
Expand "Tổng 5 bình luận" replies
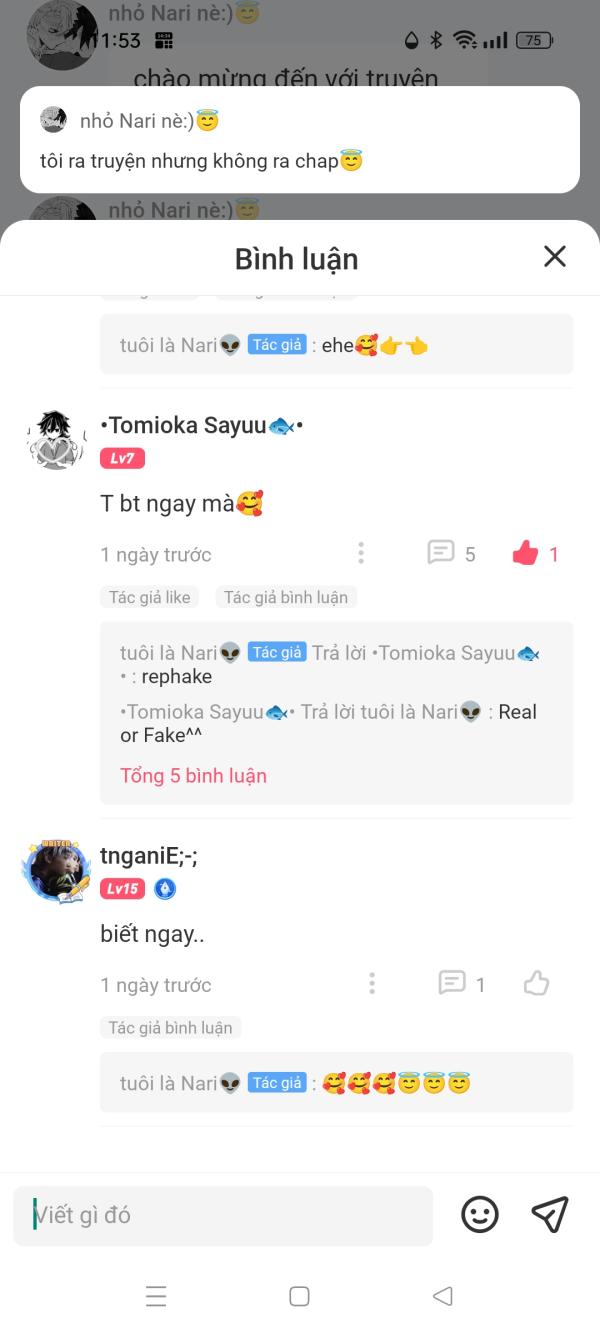click(193, 776)
